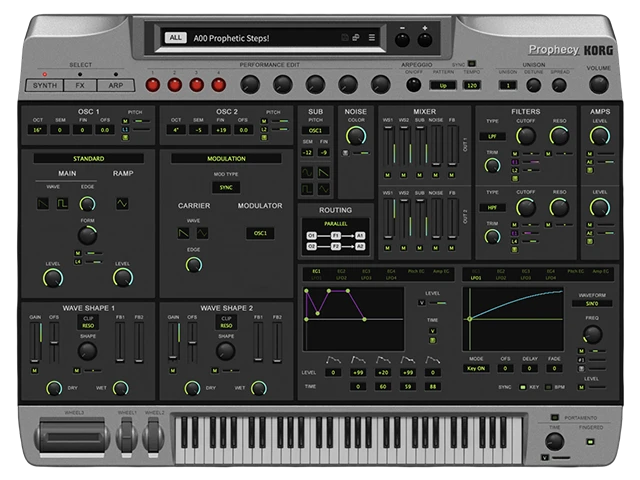
Task: Click the OSC 1 Edge knob
Action: [x=87, y=204]
